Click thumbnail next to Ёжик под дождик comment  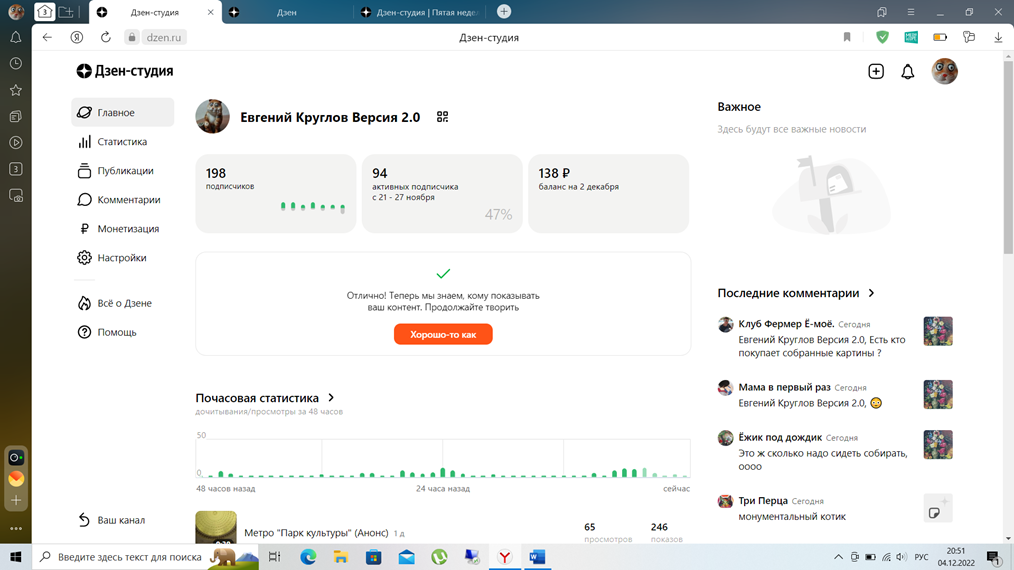938,444
